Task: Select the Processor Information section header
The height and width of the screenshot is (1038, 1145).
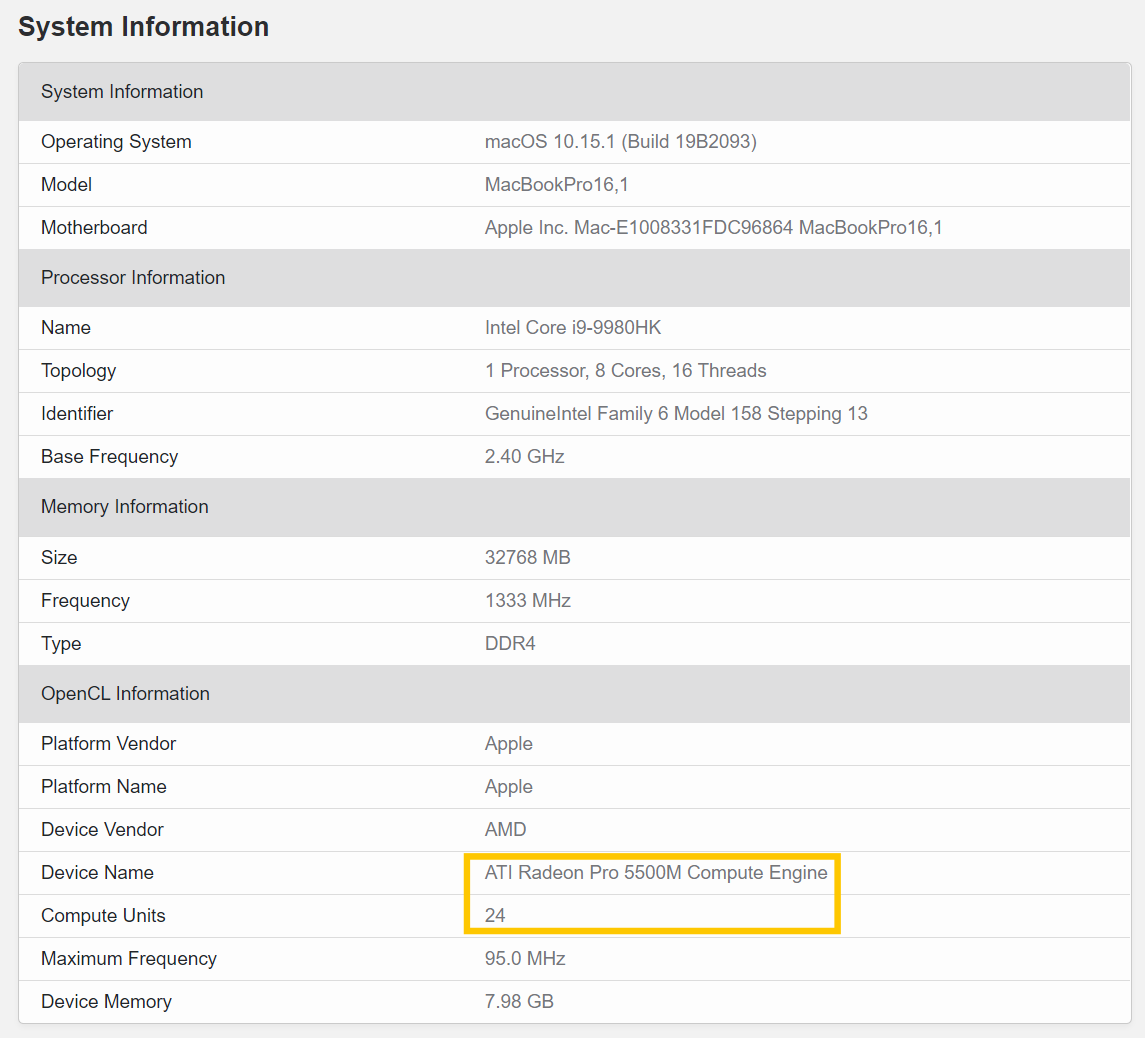Action: click(x=133, y=278)
